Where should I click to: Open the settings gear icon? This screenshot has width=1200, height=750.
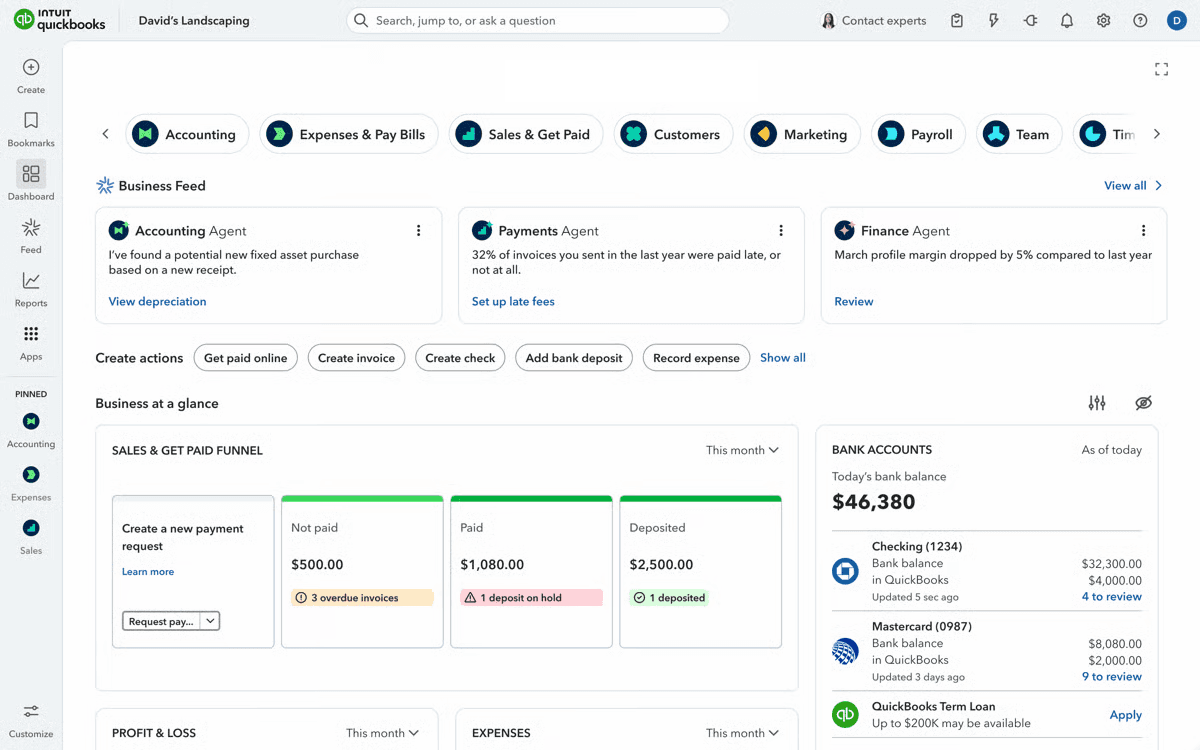[x=1104, y=20]
